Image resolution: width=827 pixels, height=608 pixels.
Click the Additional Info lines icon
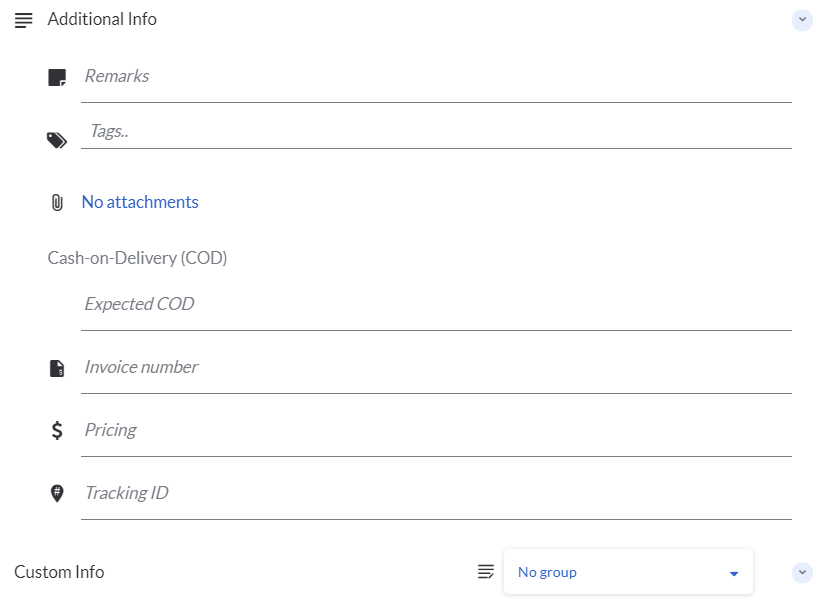point(24,20)
